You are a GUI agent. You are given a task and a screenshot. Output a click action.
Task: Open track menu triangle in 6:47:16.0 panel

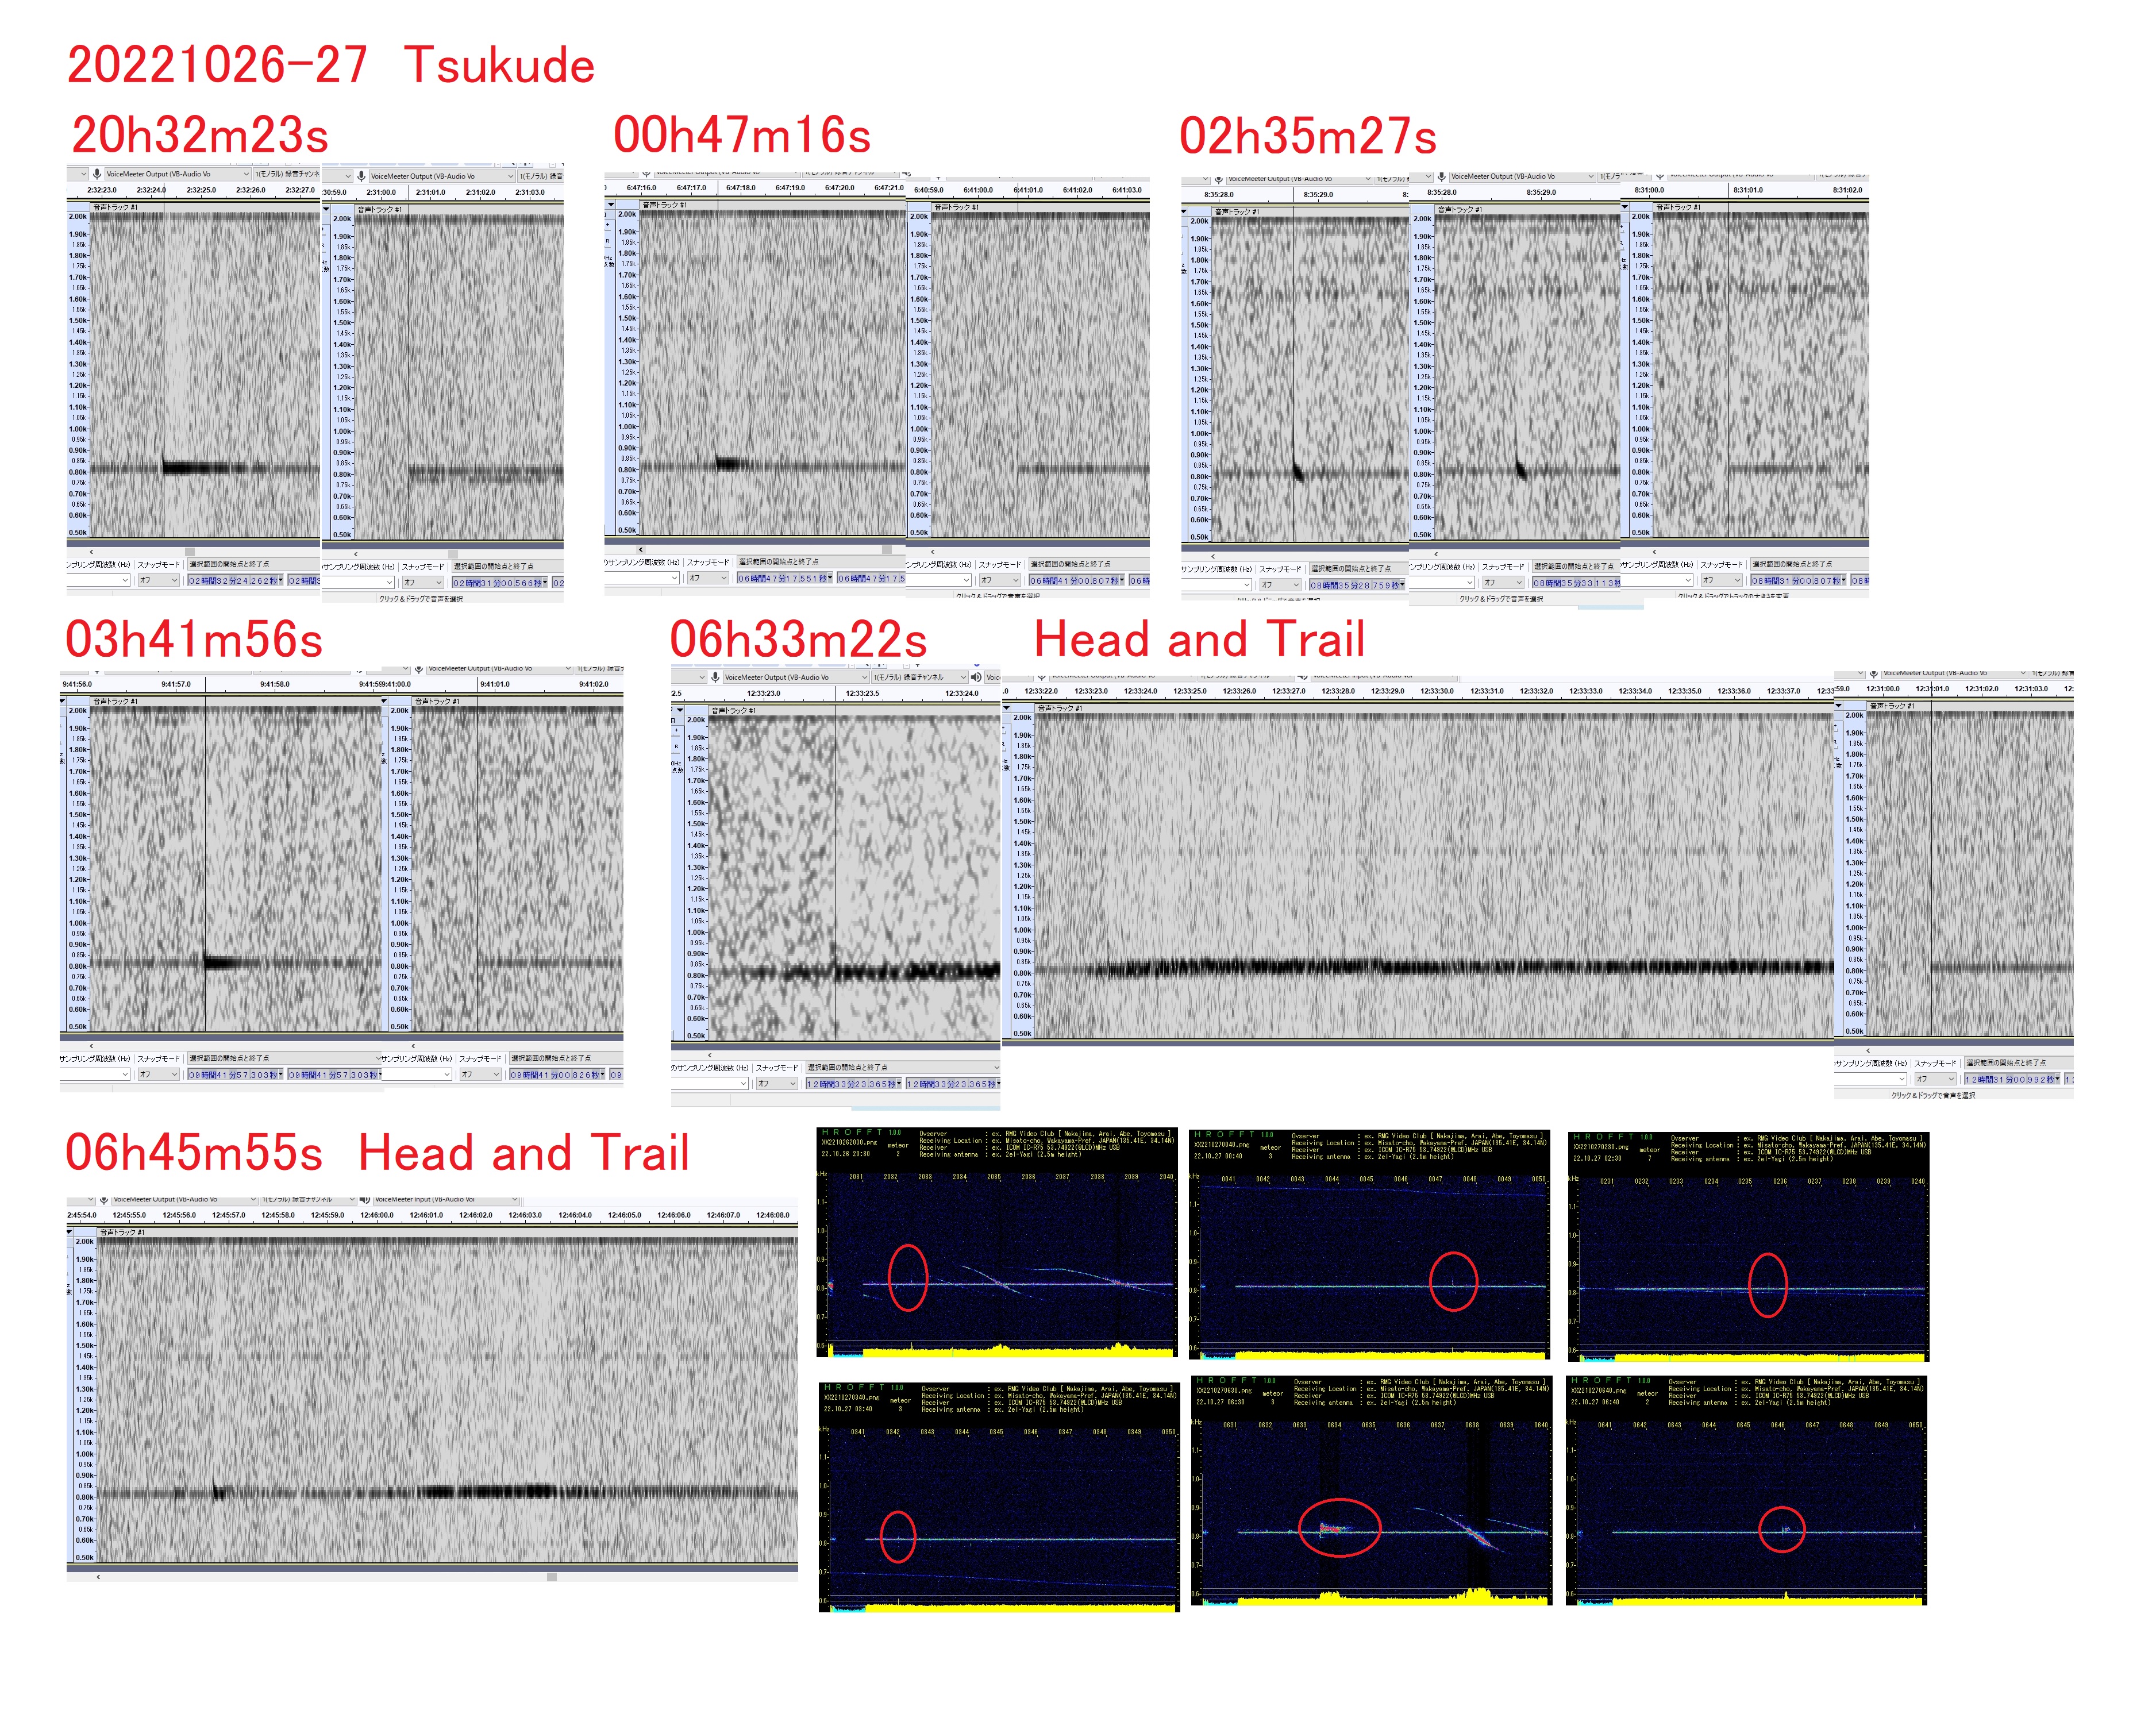pos(610,204)
